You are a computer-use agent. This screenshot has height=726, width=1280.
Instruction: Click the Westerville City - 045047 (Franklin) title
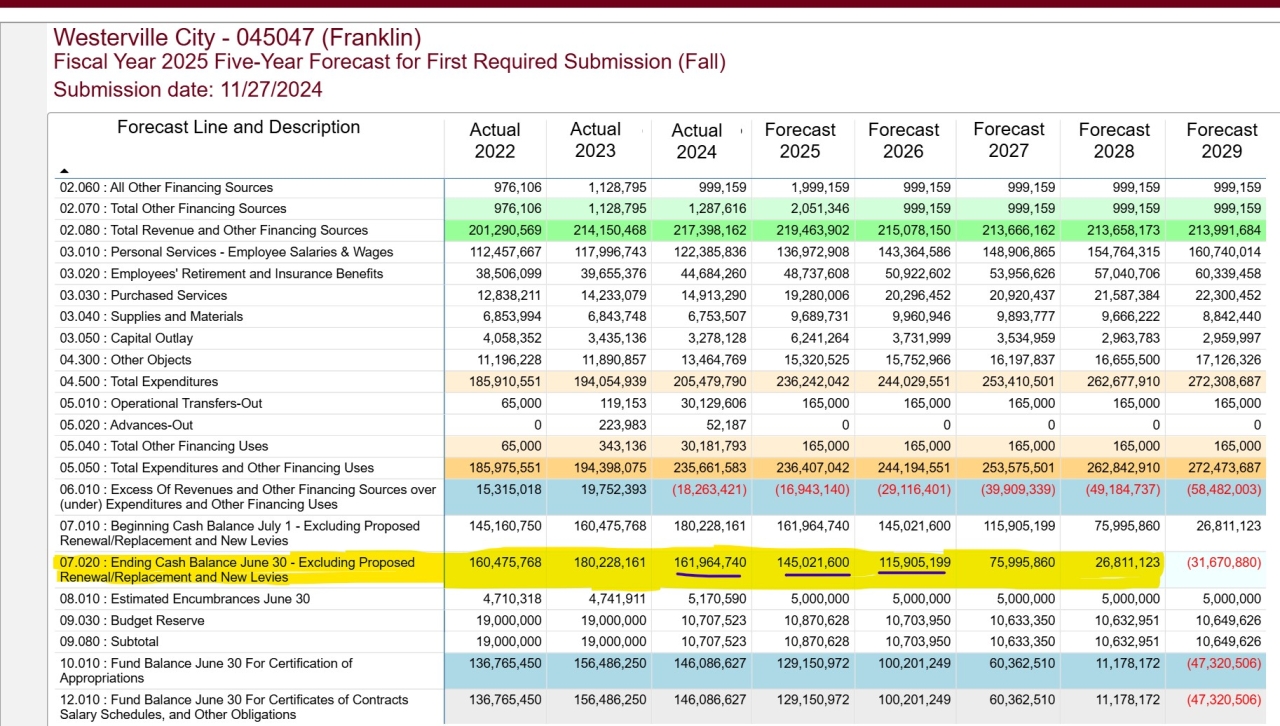pos(237,38)
